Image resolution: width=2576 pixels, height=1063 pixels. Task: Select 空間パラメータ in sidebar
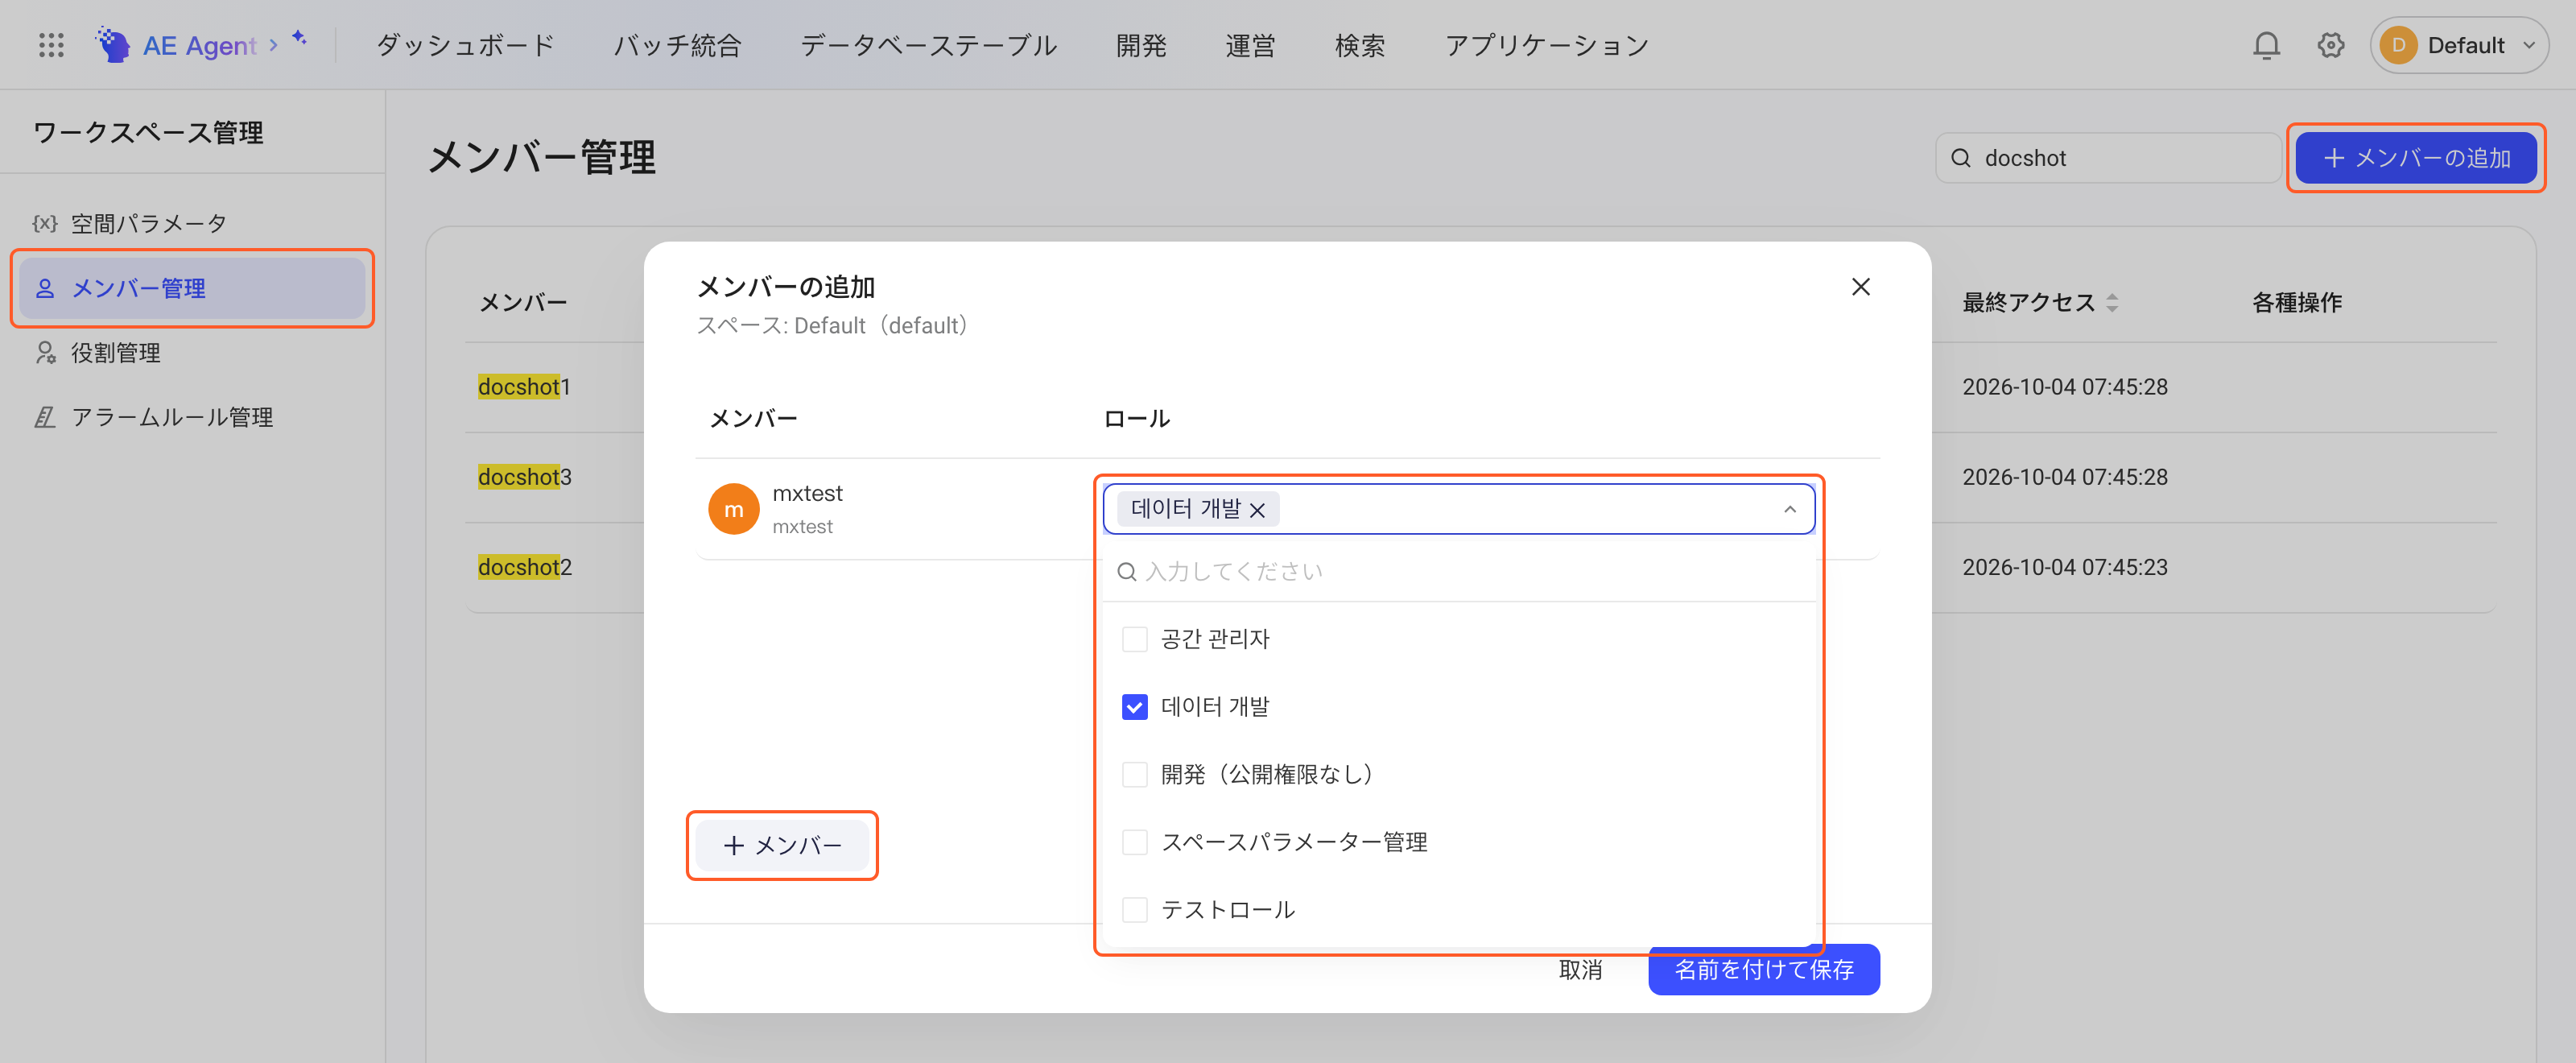(x=192, y=223)
